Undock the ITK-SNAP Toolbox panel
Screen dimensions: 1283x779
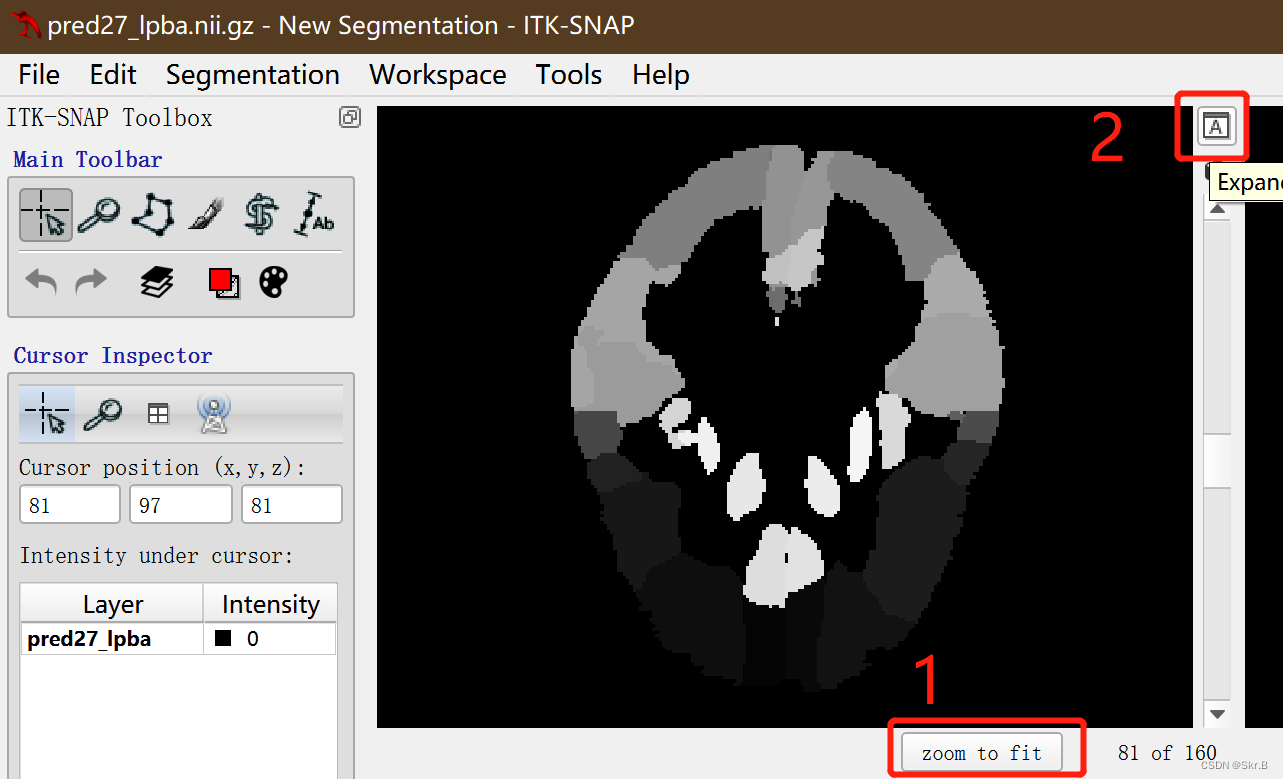[x=349, y=117]
